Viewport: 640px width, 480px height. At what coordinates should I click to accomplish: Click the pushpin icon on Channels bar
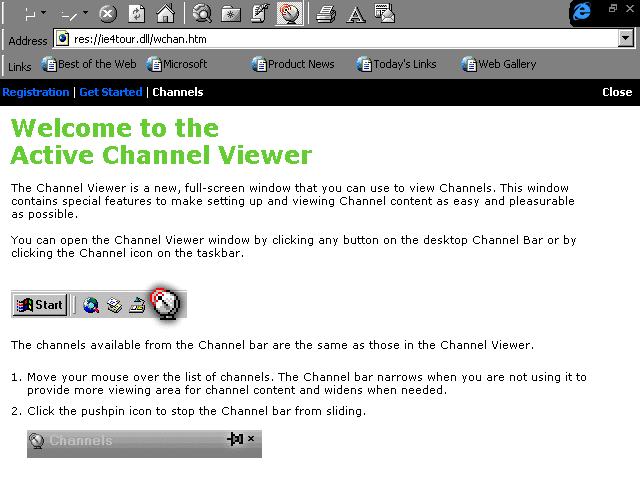tap(236, 439)
